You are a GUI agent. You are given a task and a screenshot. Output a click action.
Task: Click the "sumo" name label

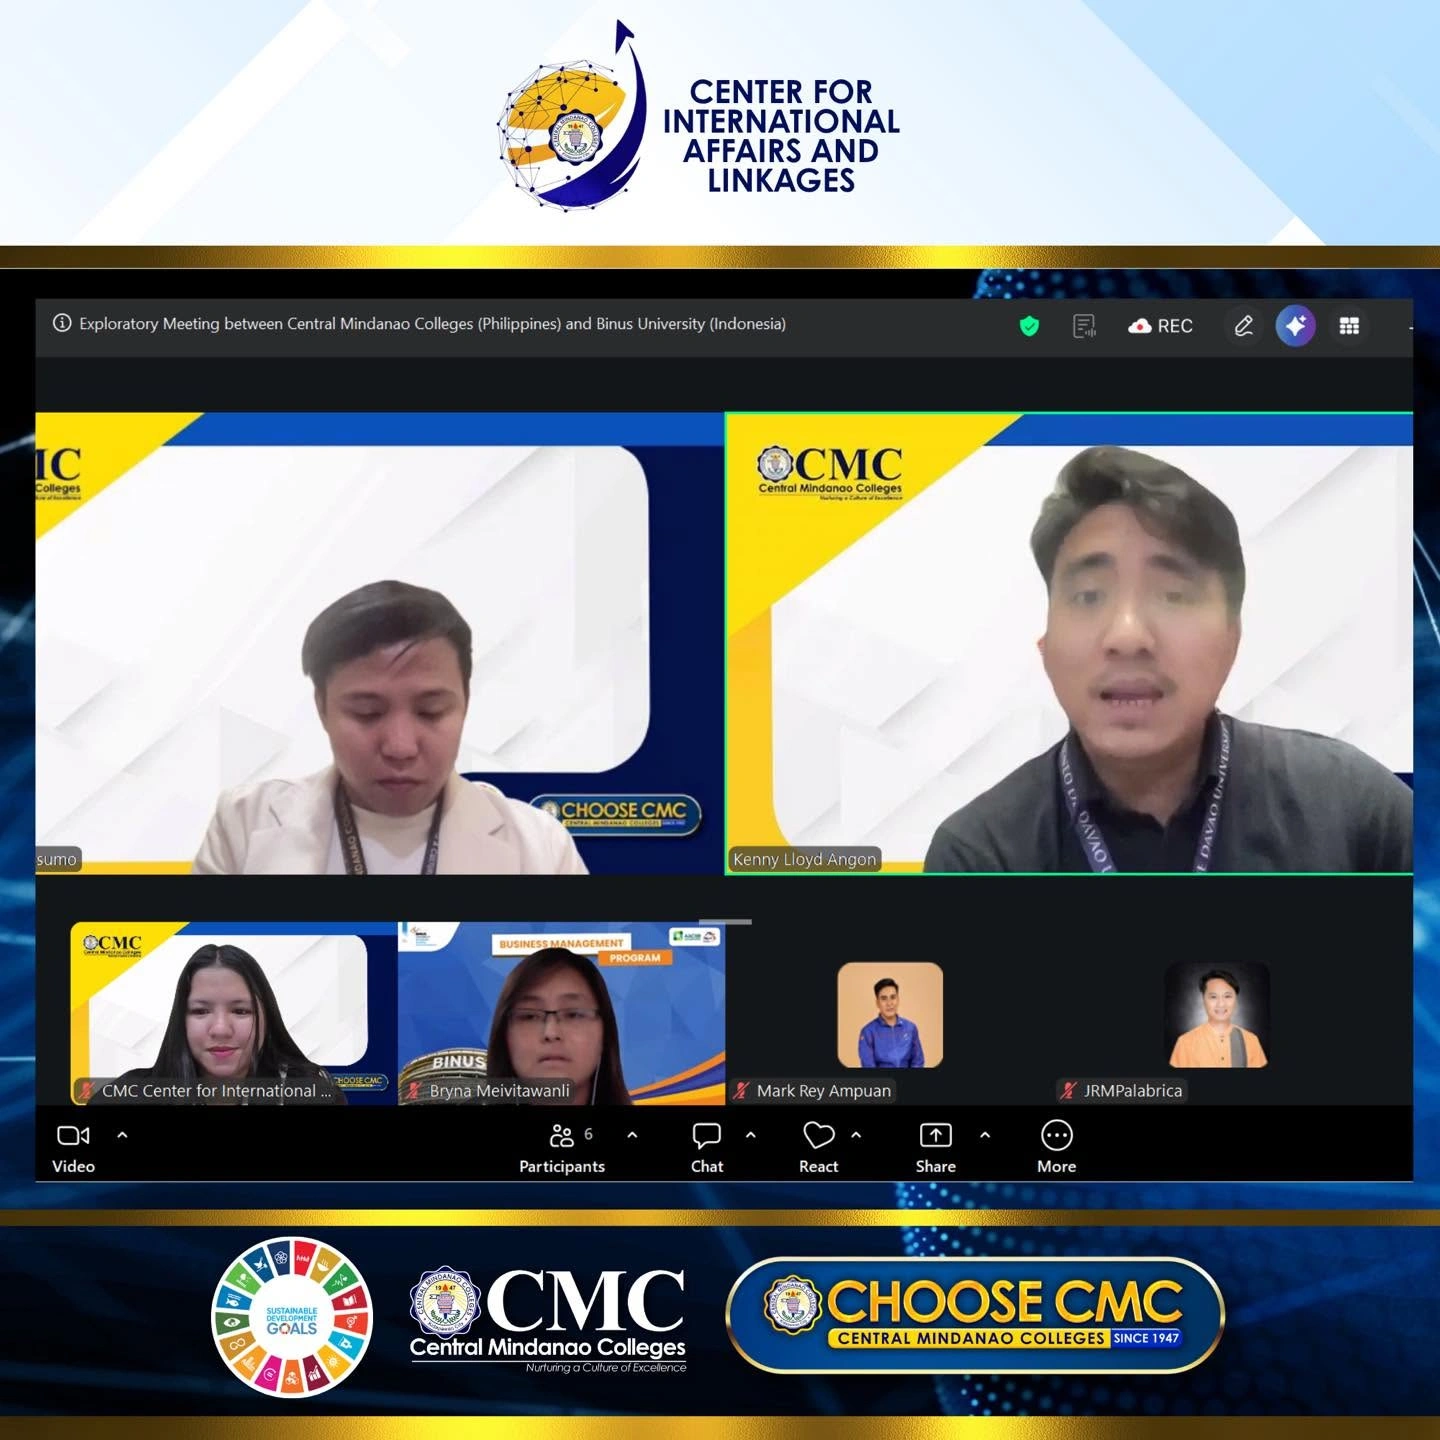tap(56, 859)
